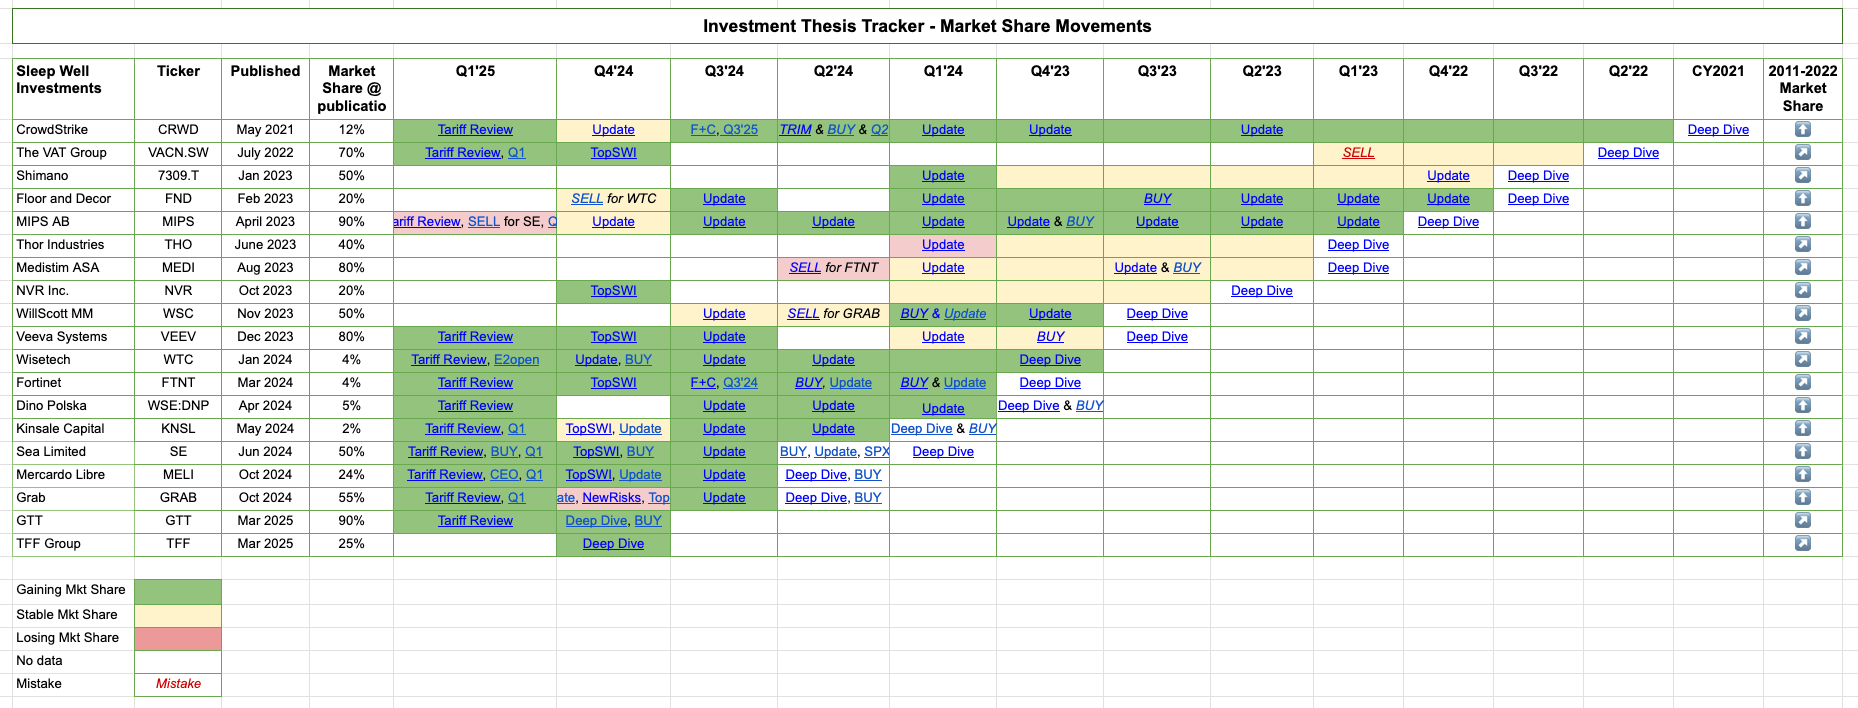Open the Q3'24 link in the Fortinet row
1858x708 pixels.
[x=740, y=382]
